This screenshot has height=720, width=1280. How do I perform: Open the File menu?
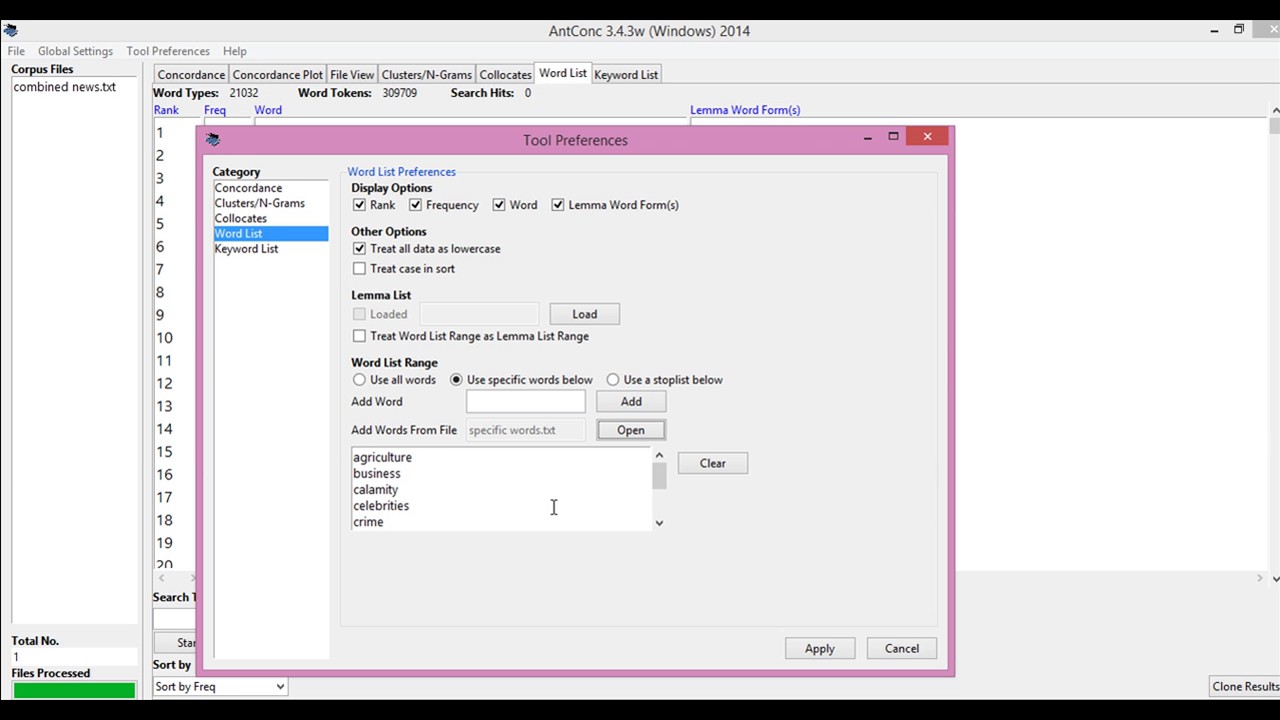click(16, 51)
